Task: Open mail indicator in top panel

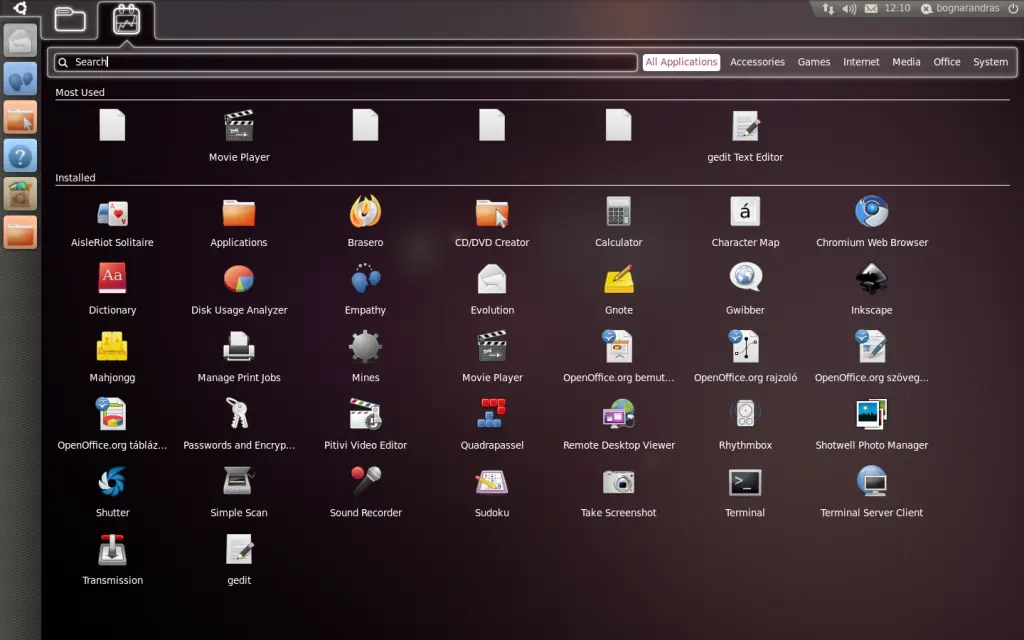Action: point(871,8)
